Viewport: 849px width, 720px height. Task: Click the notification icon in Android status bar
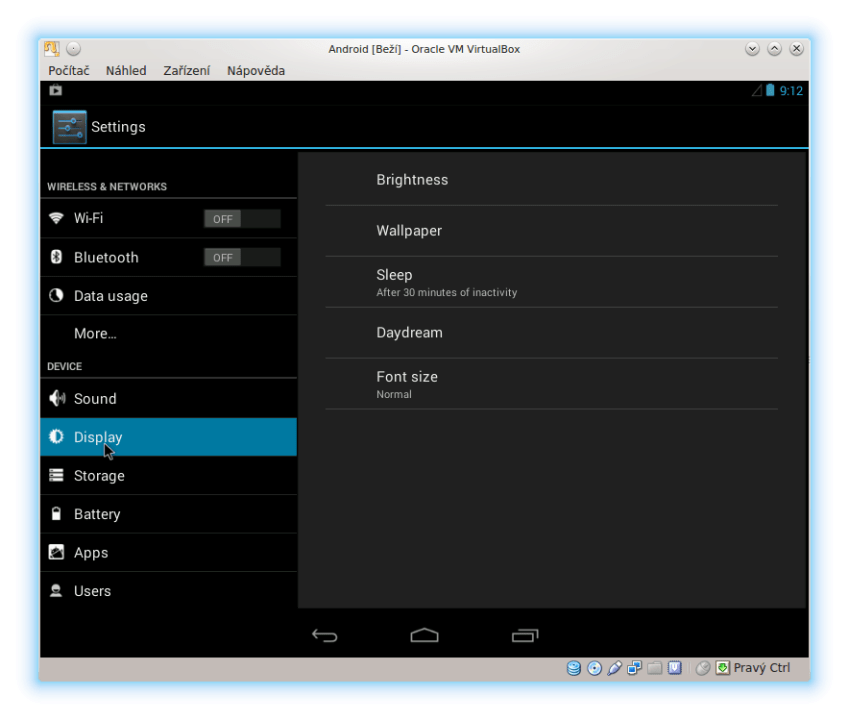56,90
